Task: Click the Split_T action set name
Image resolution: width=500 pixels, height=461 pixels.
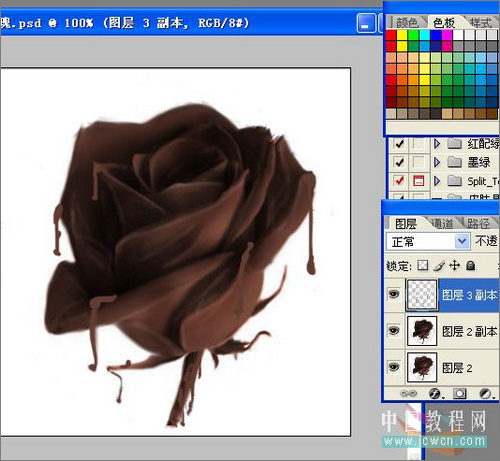Action: (x=483, y=181)
